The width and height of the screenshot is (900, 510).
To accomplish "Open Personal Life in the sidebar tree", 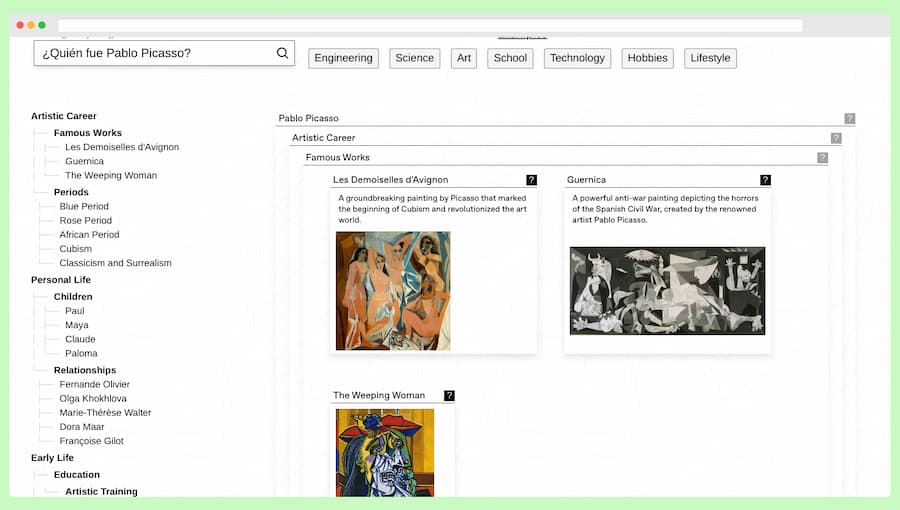I will (x=61, y=280).
